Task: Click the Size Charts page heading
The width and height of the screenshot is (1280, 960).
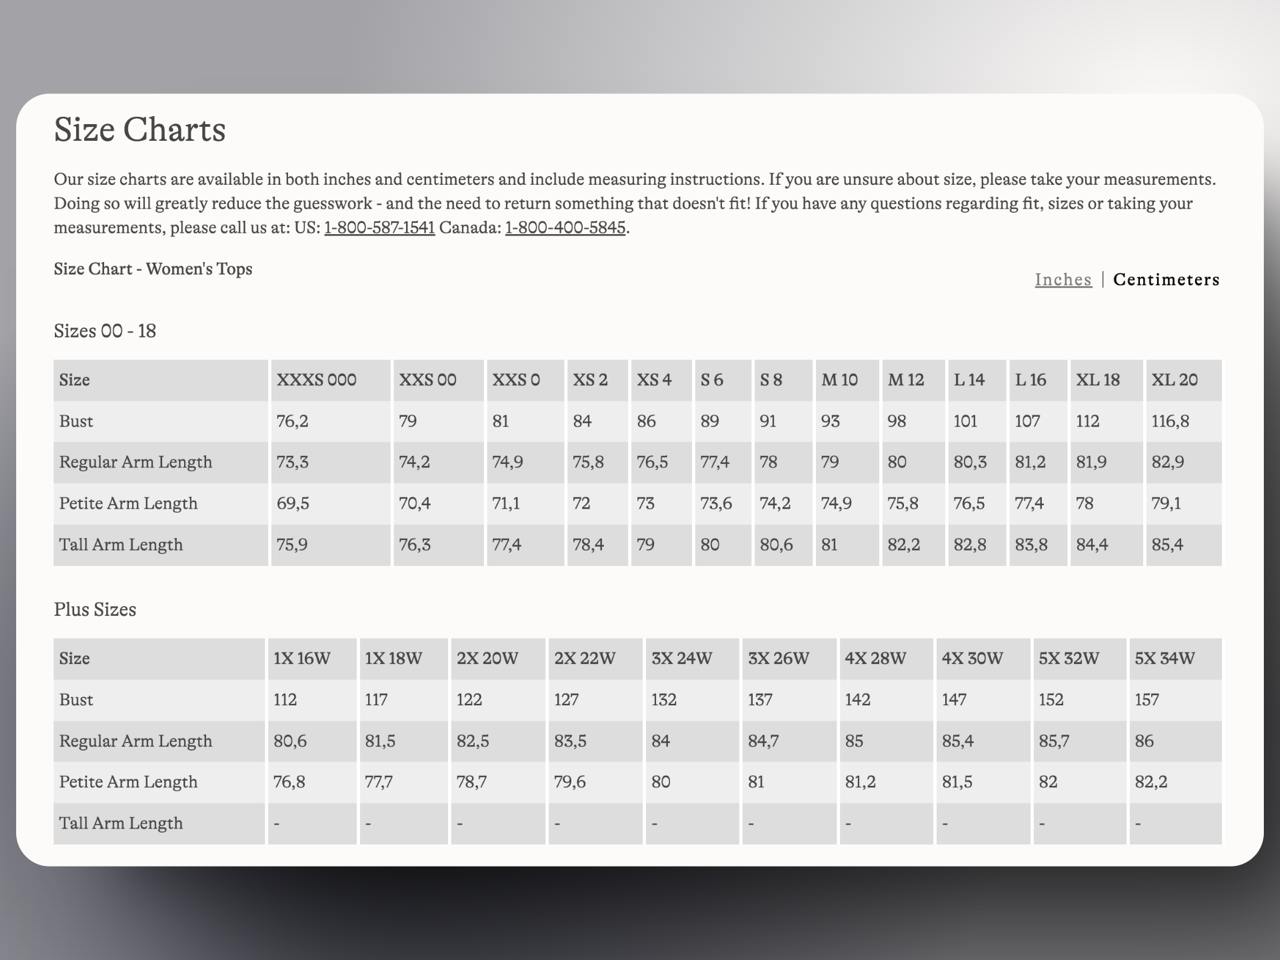Action: (x=140, y=130)
